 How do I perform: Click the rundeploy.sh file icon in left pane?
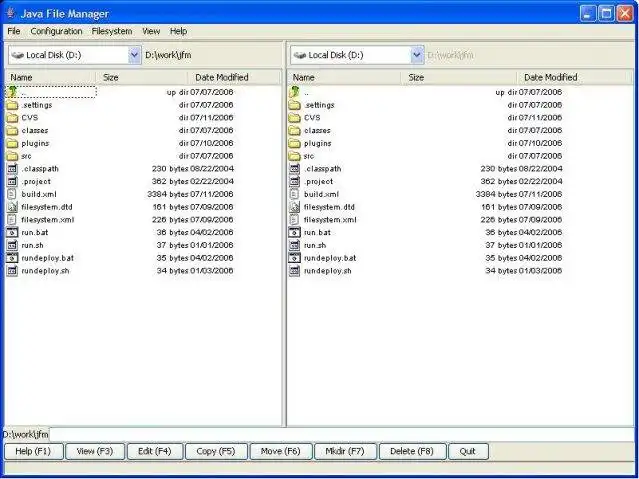point(12,271)
